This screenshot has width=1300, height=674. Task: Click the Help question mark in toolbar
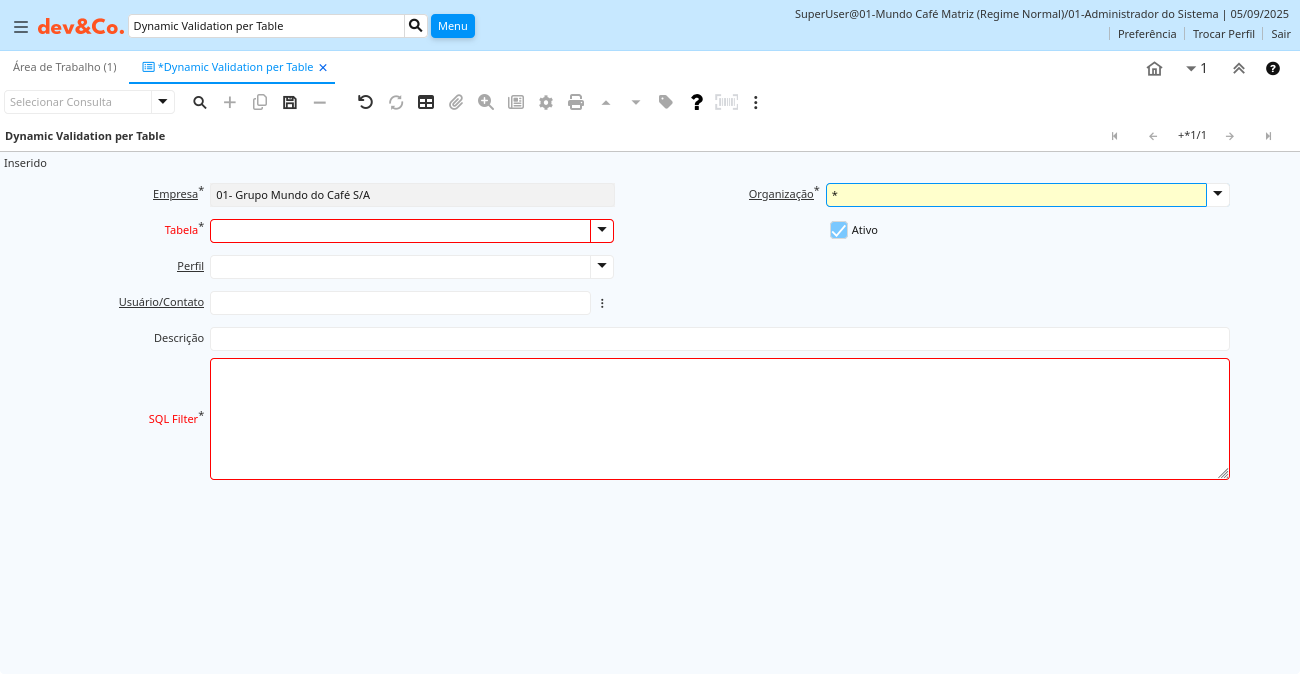click(697, 102)
